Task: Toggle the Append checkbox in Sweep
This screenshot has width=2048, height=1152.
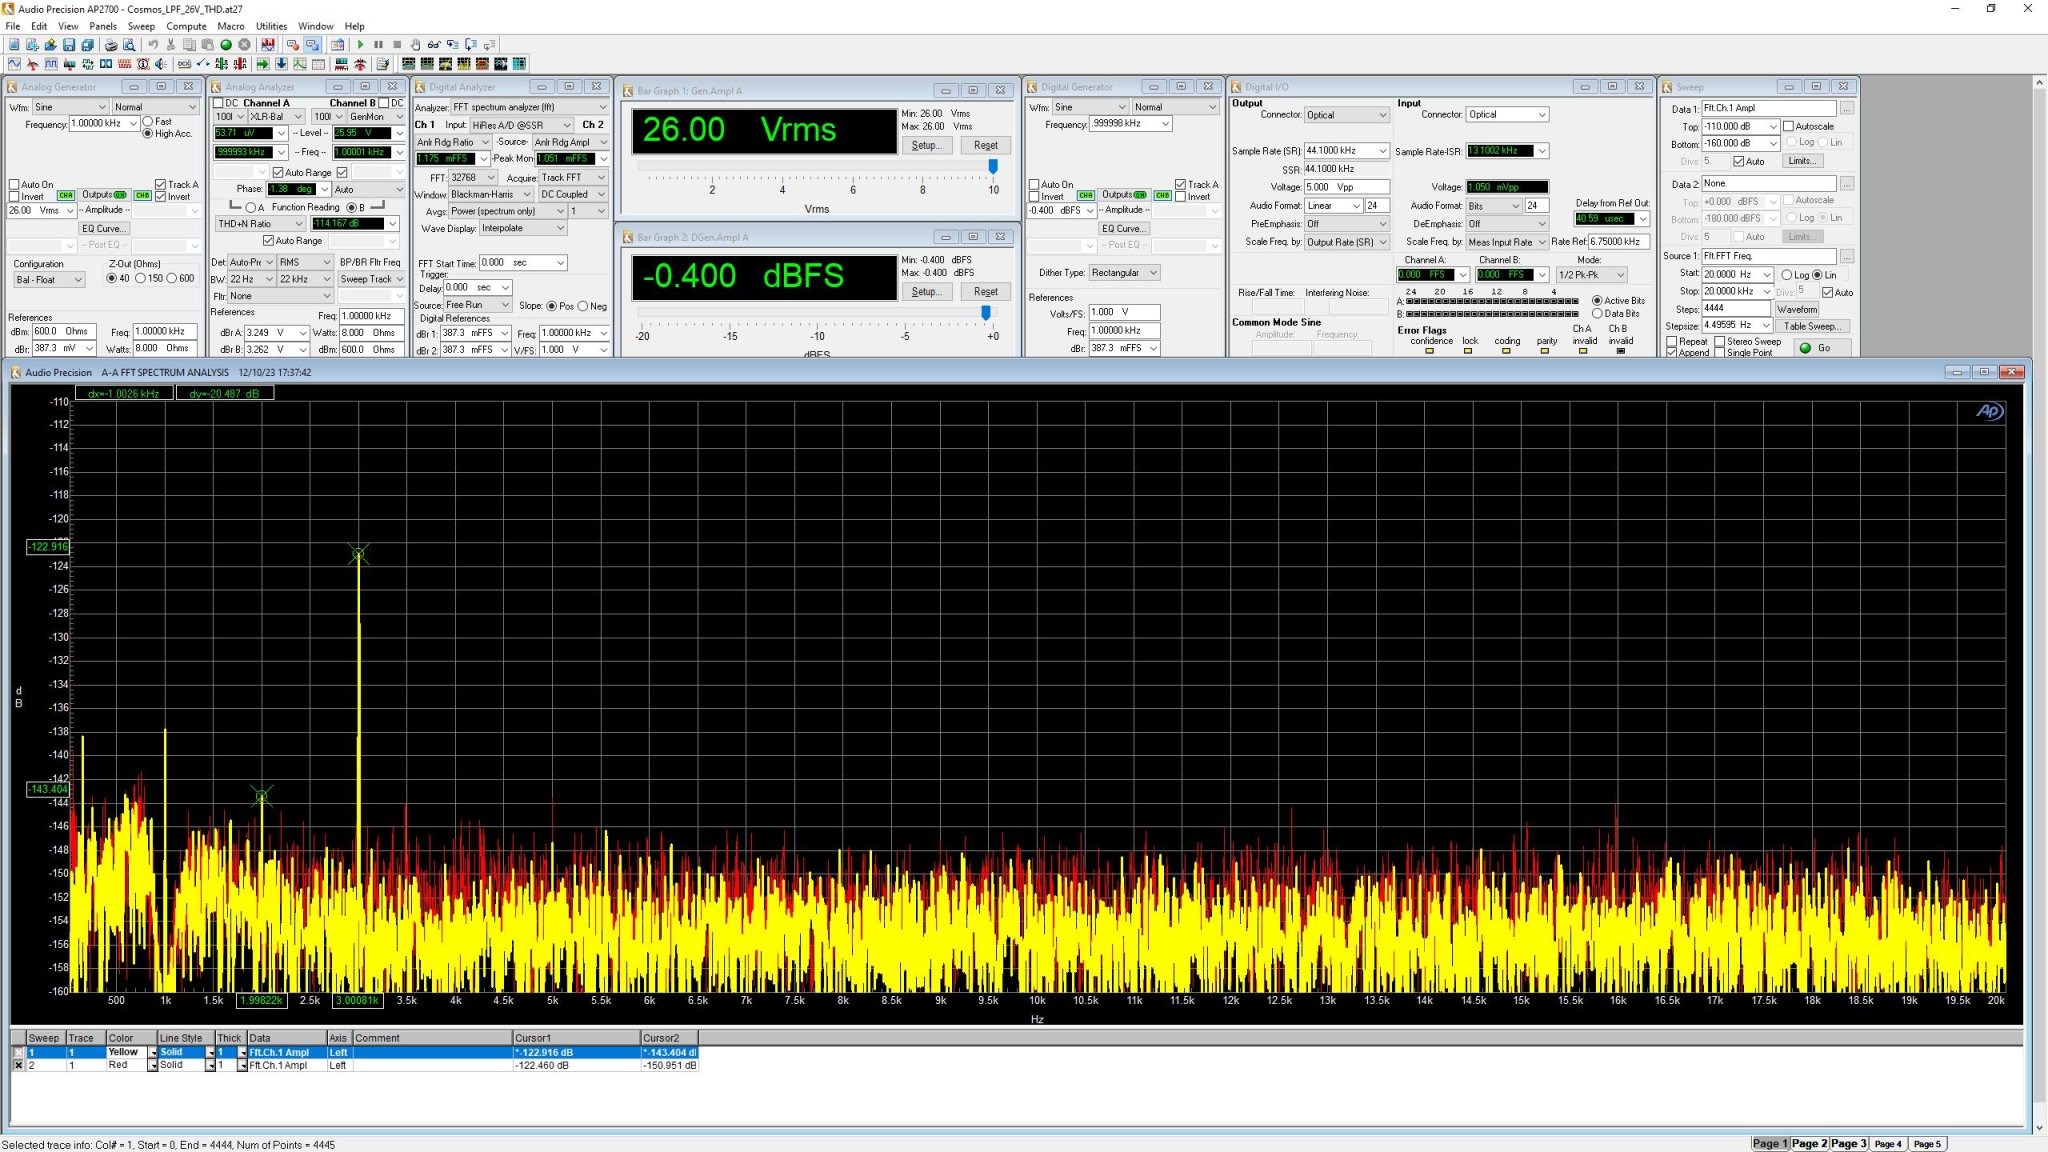Action: pos(1671,353)
